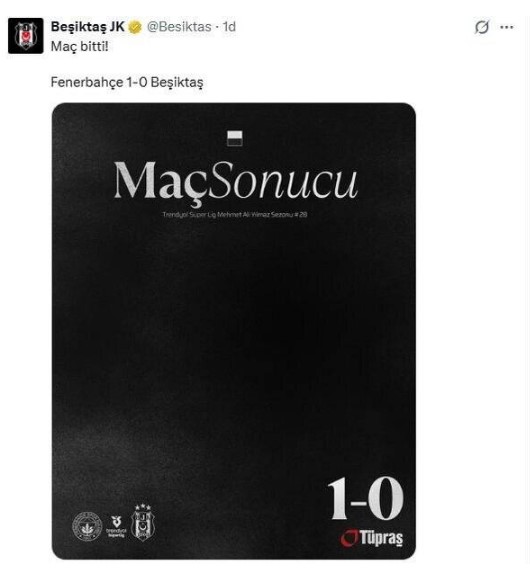Click the Beşiktaş crest in the graphic
530x576 pixels.
tap(143, 522)
